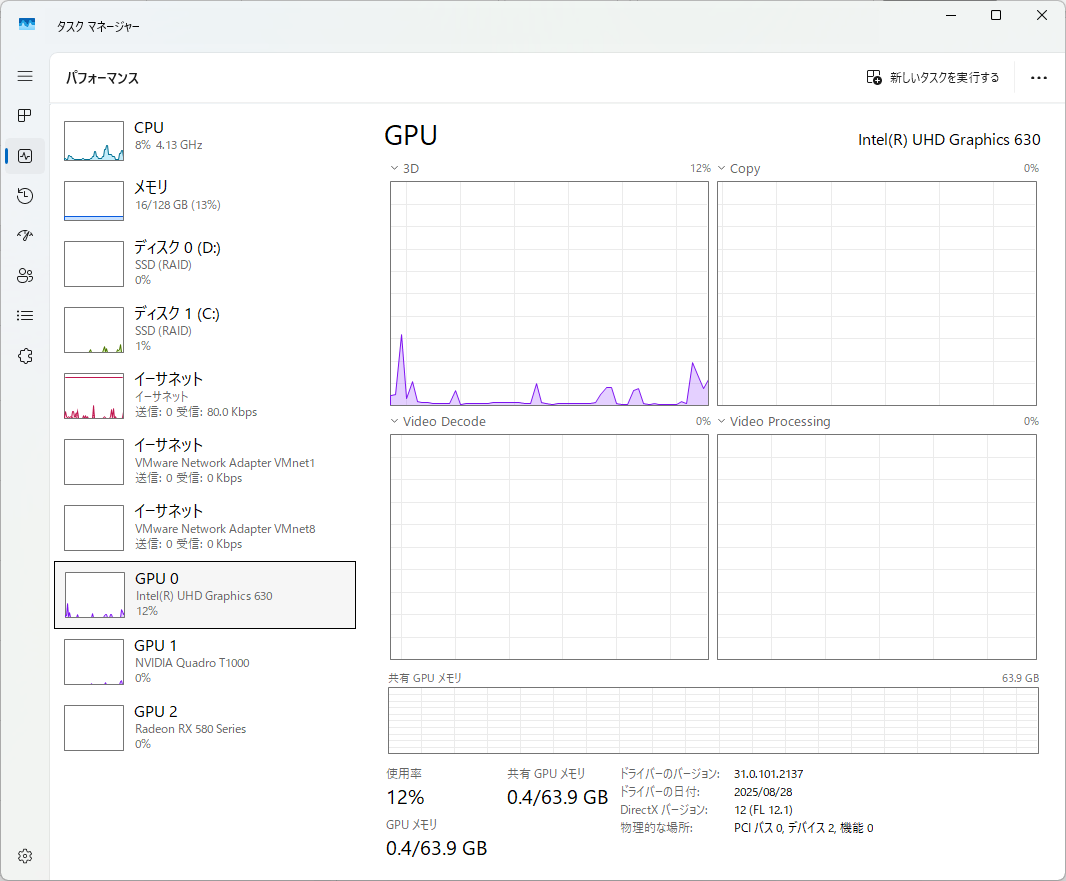1066x881 pixels.
Task: Click the 3D usage graph
Action: tap(549, 294)
